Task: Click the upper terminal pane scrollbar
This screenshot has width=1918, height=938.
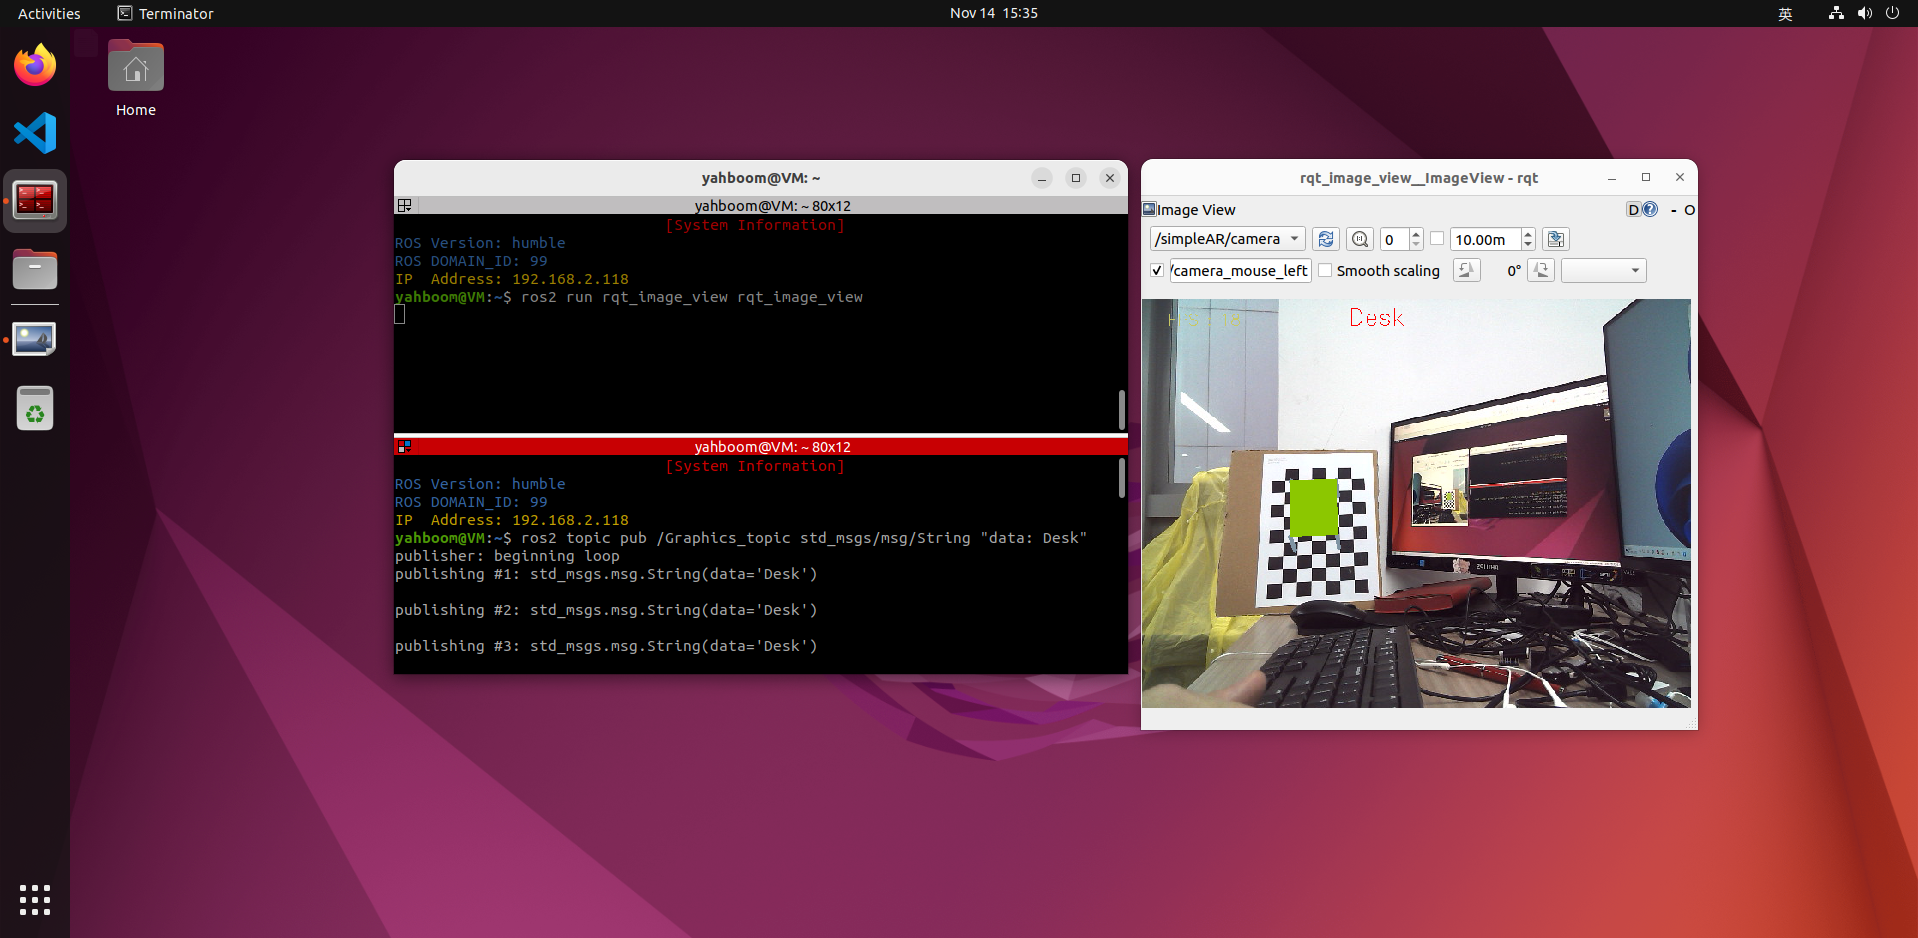Action: 1121,410
